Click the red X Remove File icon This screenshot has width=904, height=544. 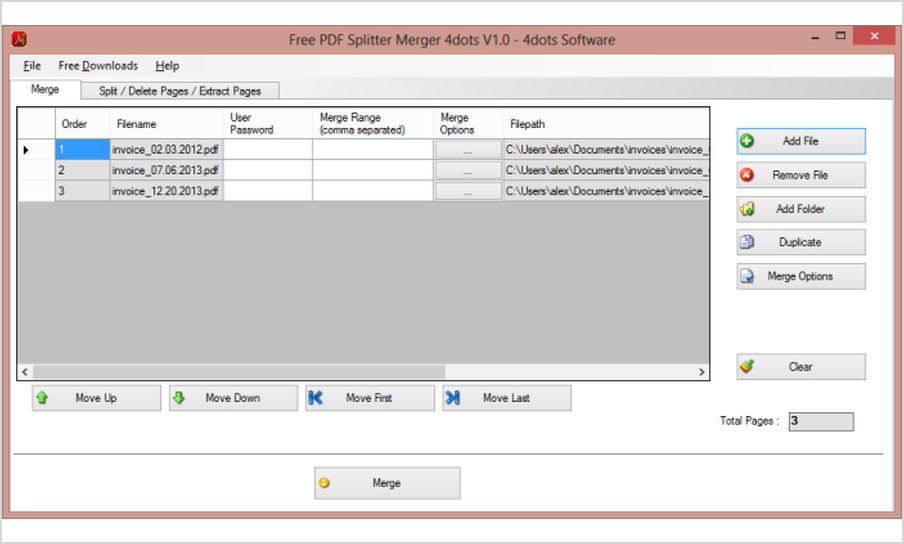747,175
